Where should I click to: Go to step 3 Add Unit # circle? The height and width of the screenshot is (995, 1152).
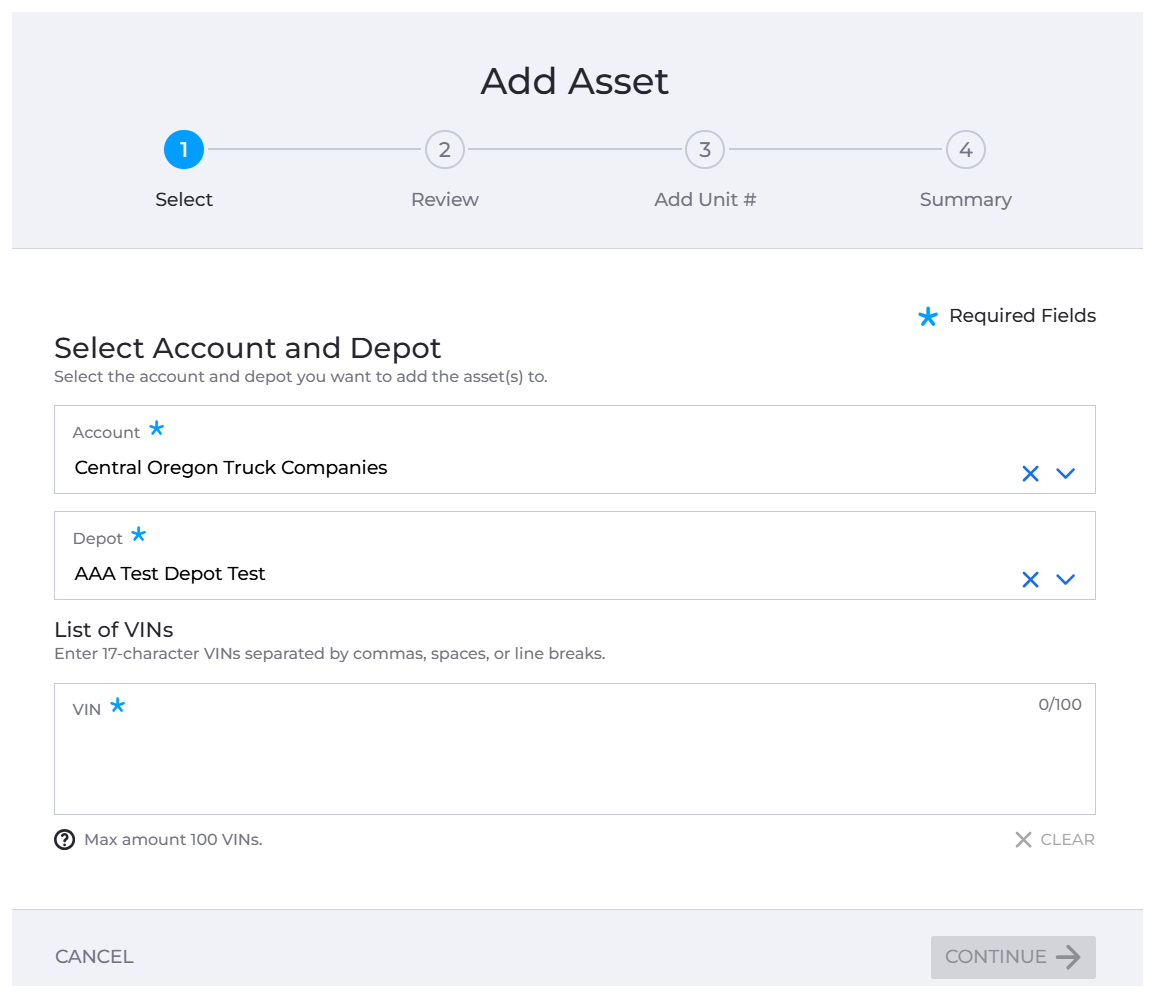pos(705,150)
